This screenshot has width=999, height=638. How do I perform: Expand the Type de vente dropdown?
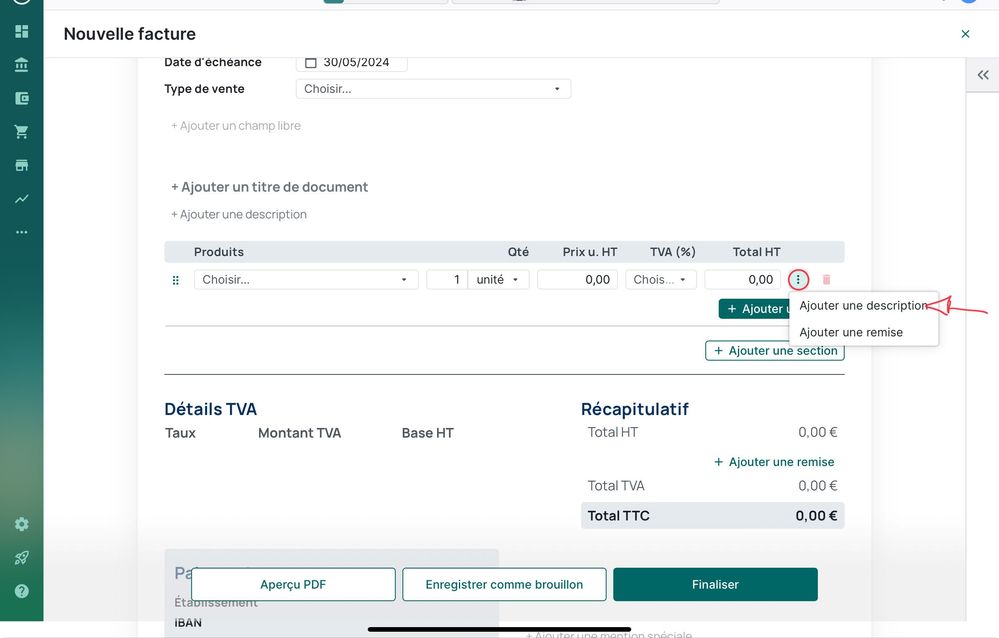pos(433,89)
